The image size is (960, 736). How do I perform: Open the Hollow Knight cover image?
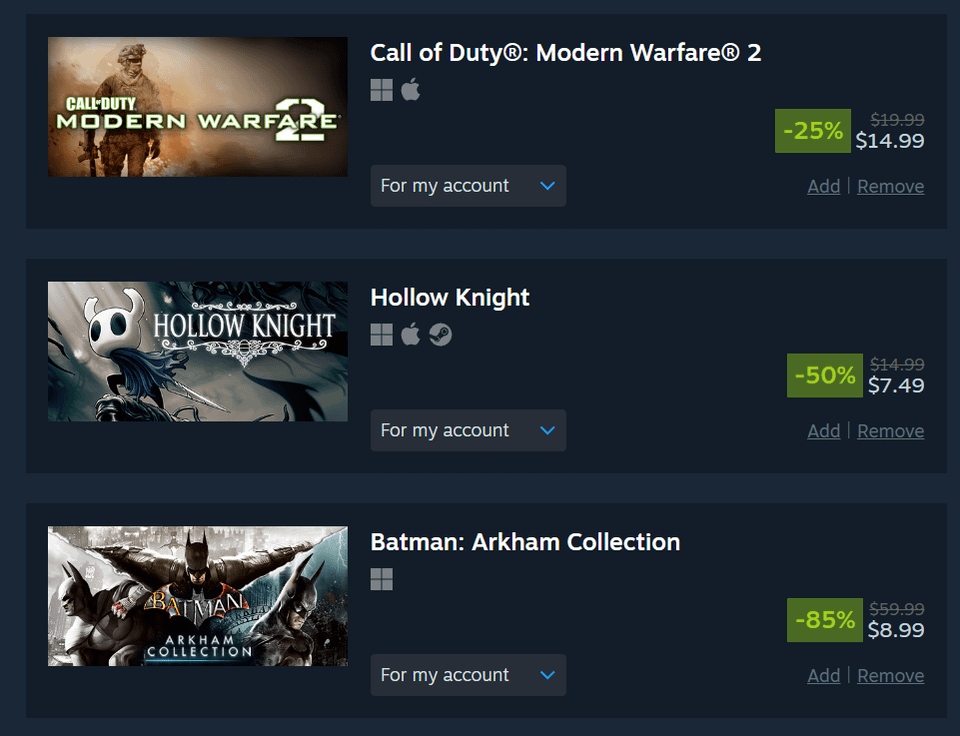198,351
